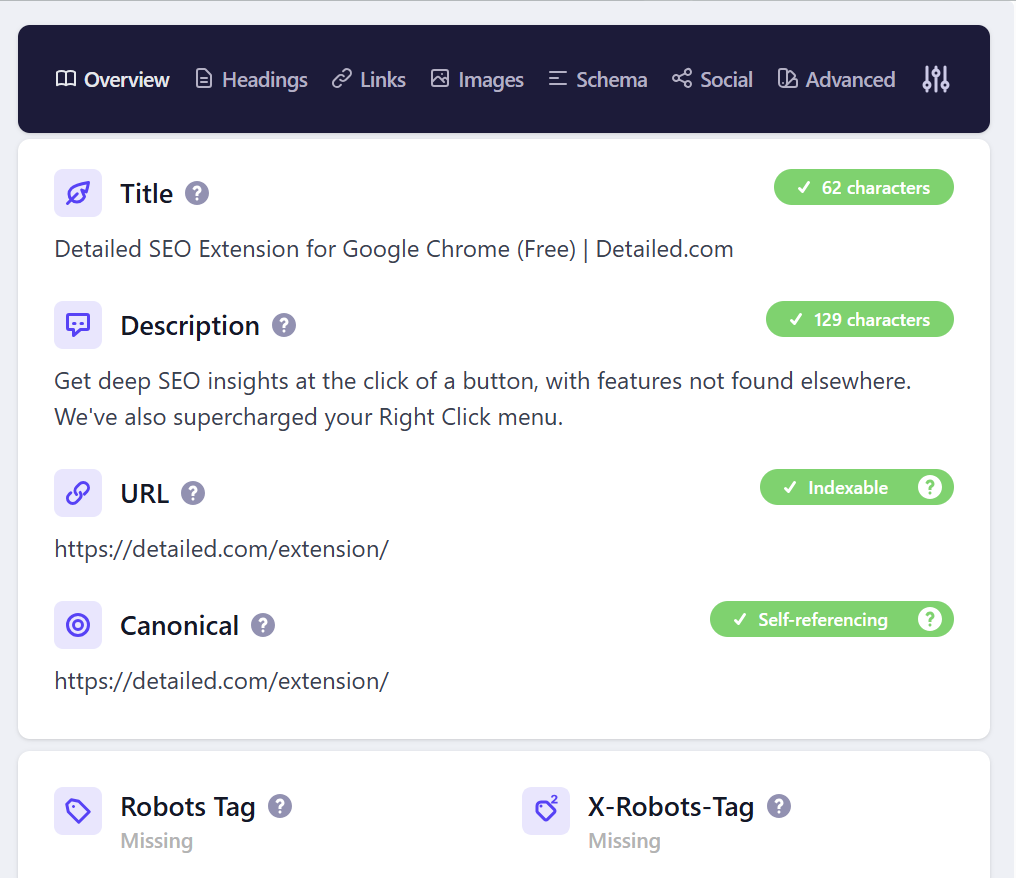Click the Title section feather icon
The width and height of the screenshot is (1016, 878).
[78, 193]
